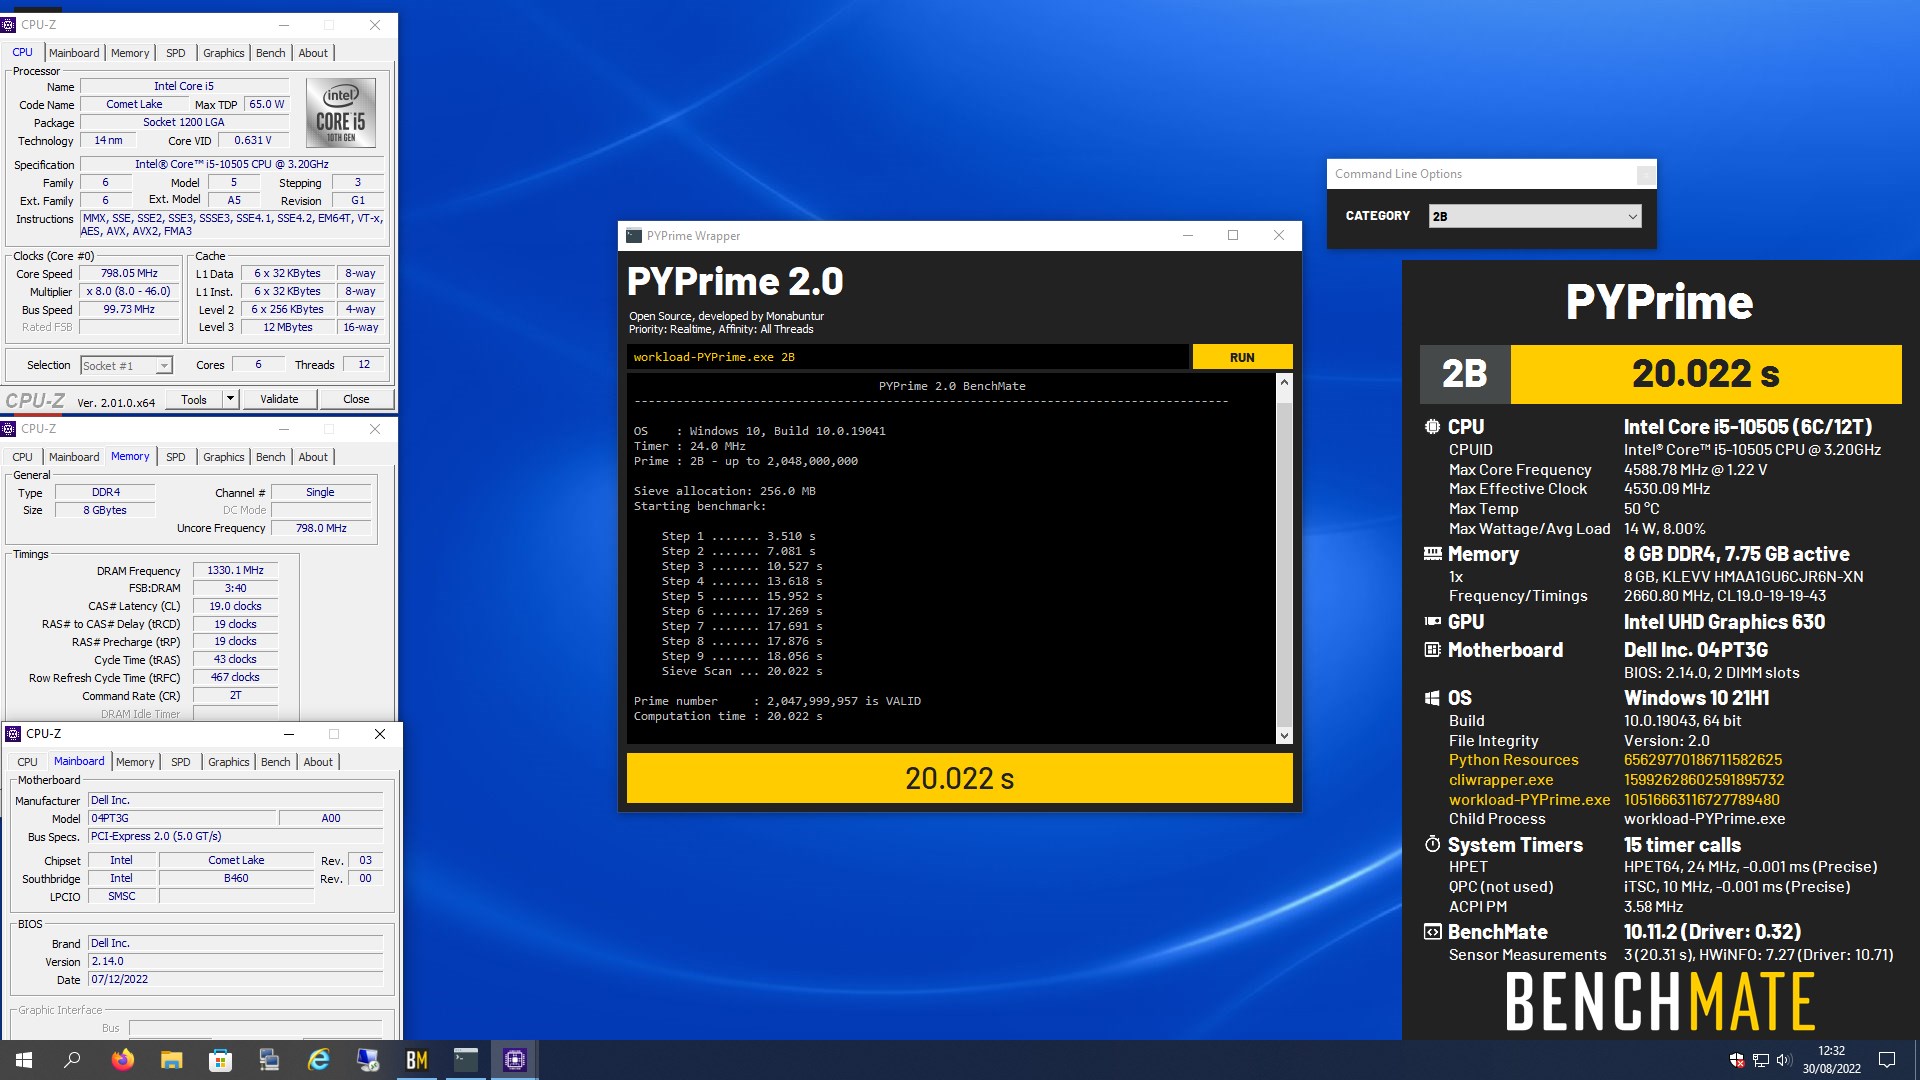Screen dimensions: 1920x1080
Task: Open File Explorer from the taskbar
Action: (172, 1060)
